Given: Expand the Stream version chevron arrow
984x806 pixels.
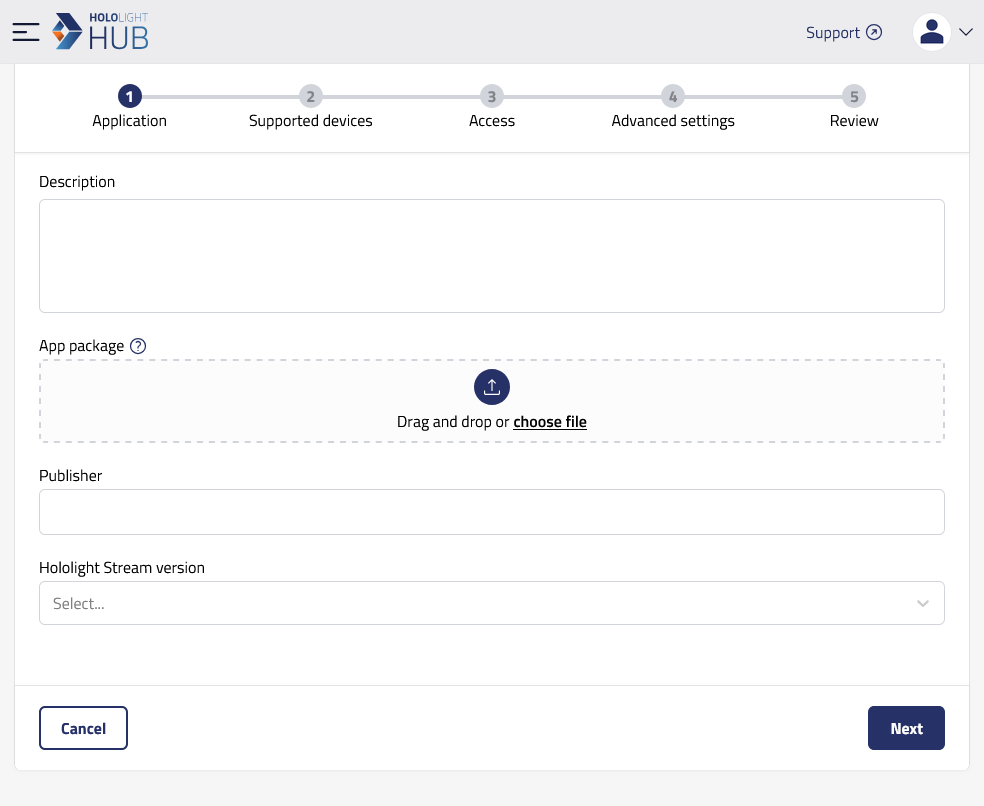Looking at the screenshot, I should point(922,604).
